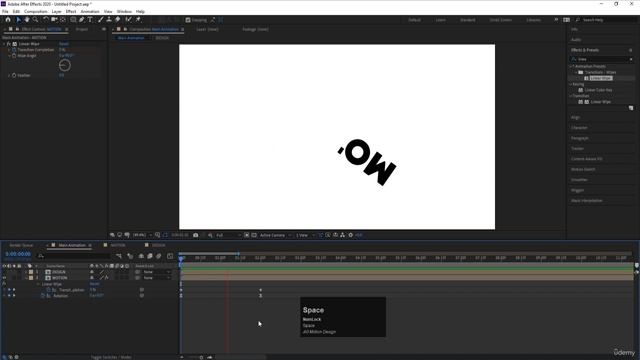Screen dimensions: 640x360
Task: Select the Selection arrow tool
Action: (18, 20)
